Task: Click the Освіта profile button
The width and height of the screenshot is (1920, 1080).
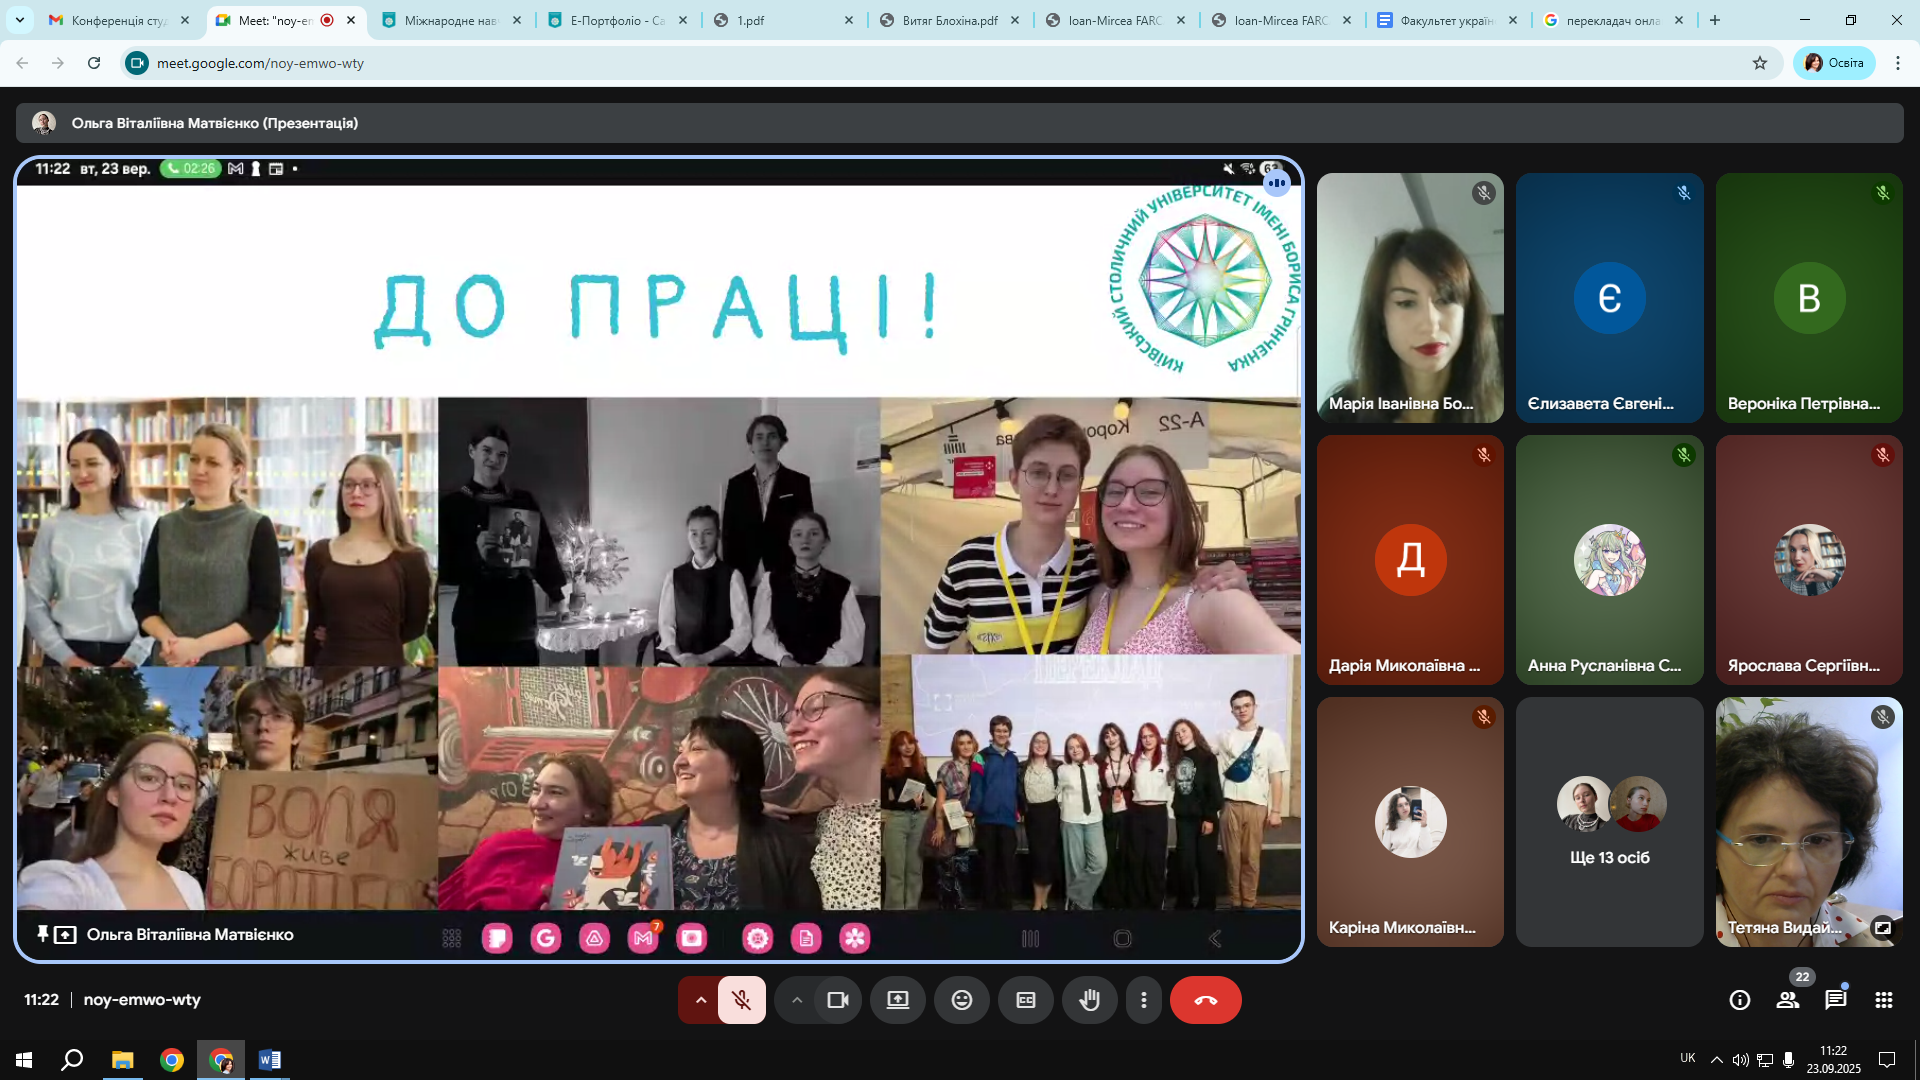Action: tap(1834, 63)
